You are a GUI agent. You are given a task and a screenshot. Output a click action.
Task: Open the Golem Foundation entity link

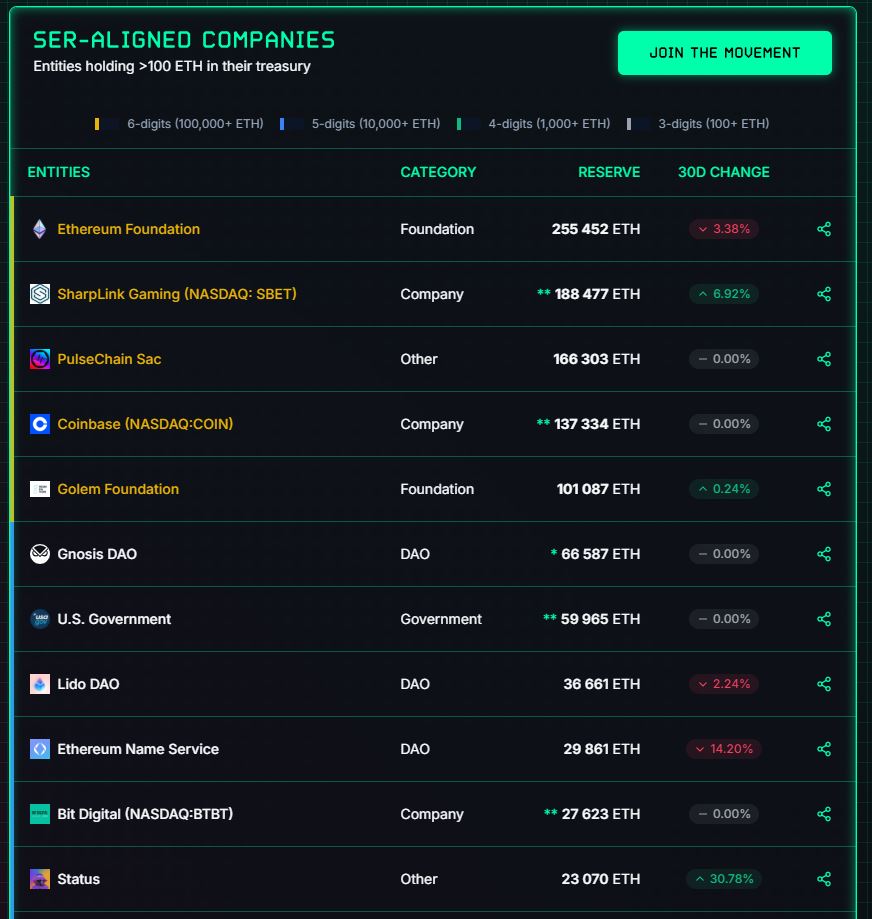(118, 489)
